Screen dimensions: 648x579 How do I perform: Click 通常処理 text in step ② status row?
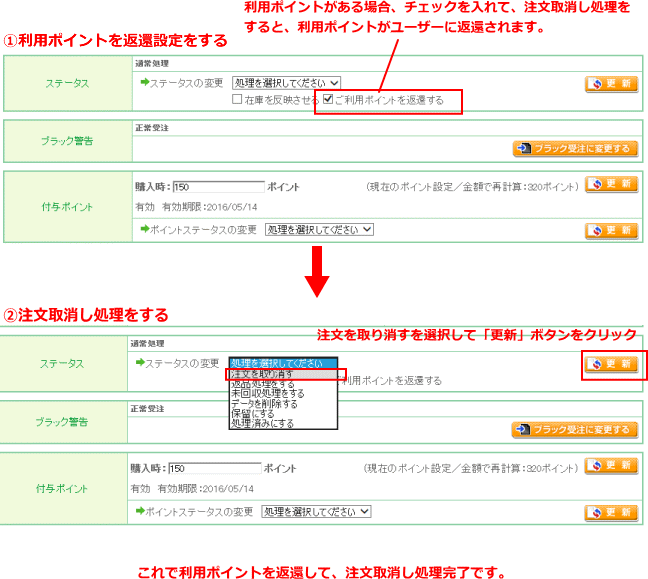(x=148, y=344)
